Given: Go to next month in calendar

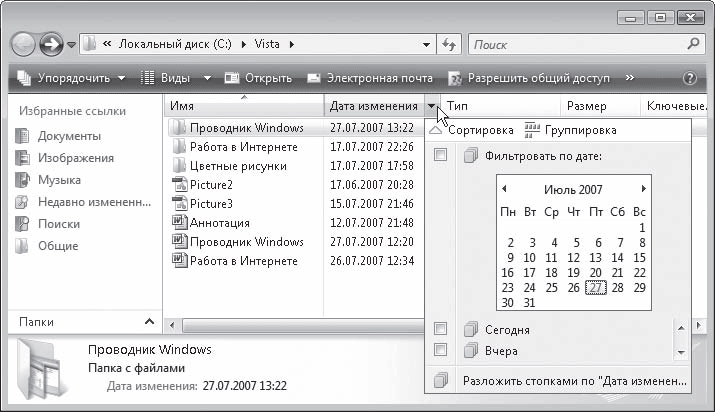Looking at the screenshot, I should (x=644, y=188).
